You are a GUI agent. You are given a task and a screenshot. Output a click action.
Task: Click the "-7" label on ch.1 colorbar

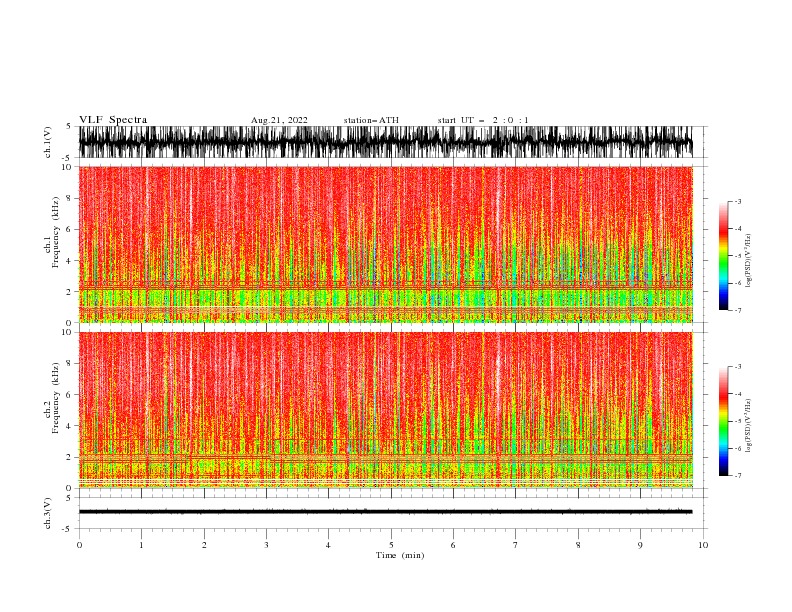(737, 310)
